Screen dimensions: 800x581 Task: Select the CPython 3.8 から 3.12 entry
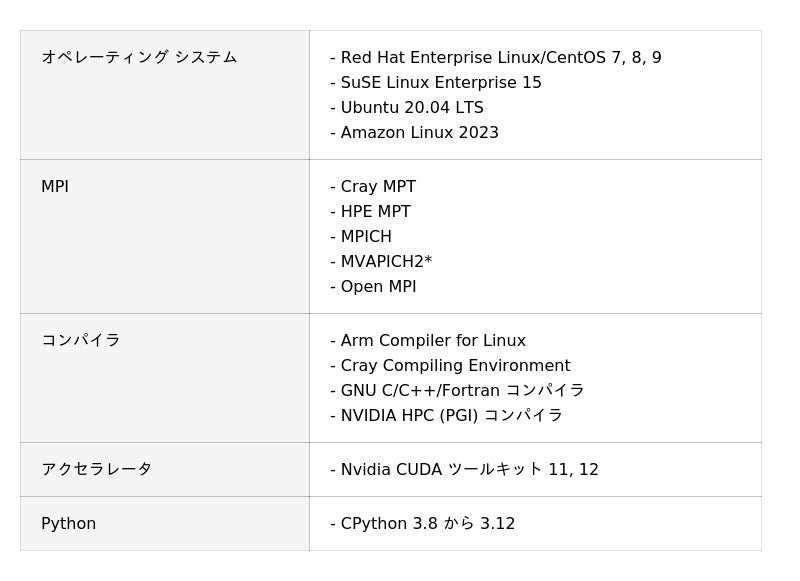422,524
